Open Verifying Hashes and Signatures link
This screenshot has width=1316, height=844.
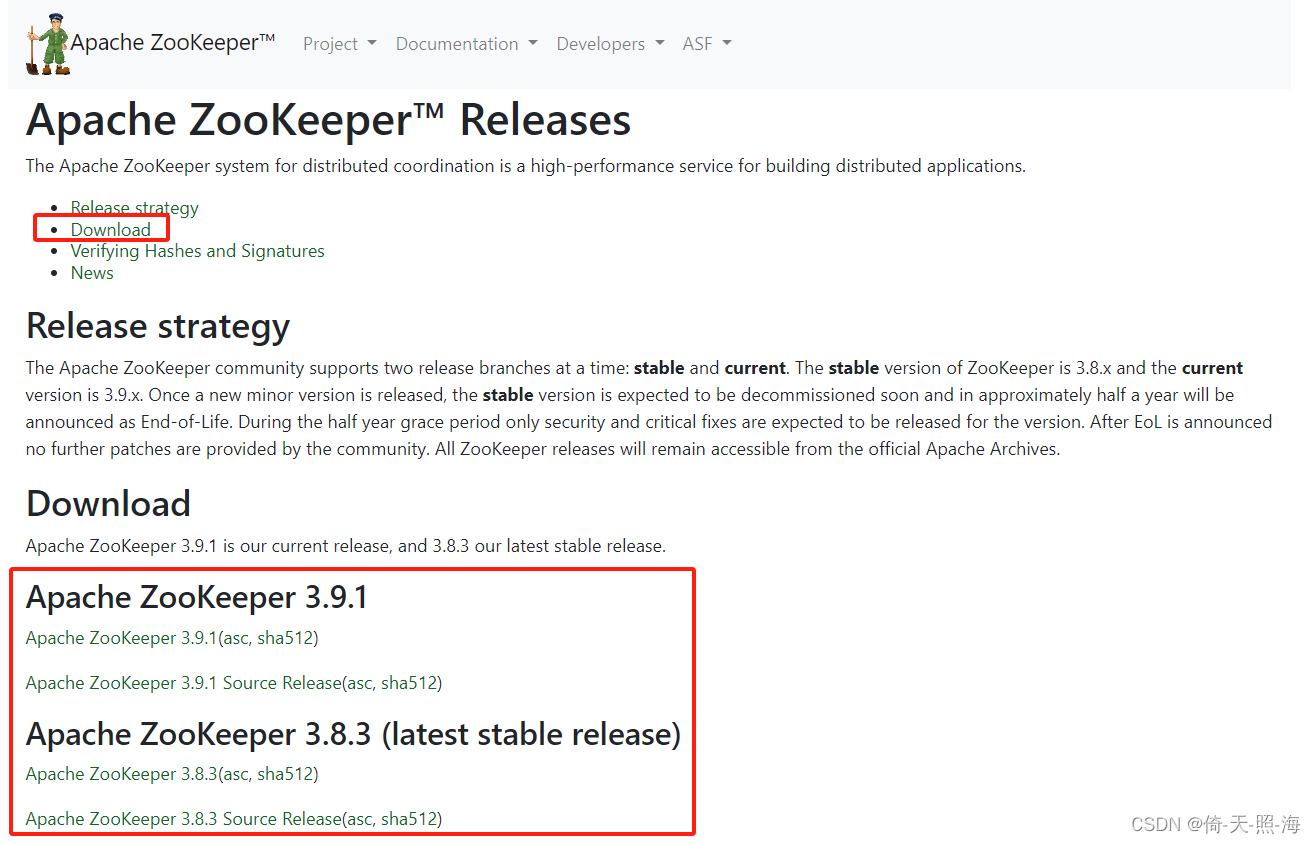pos(198,251)
